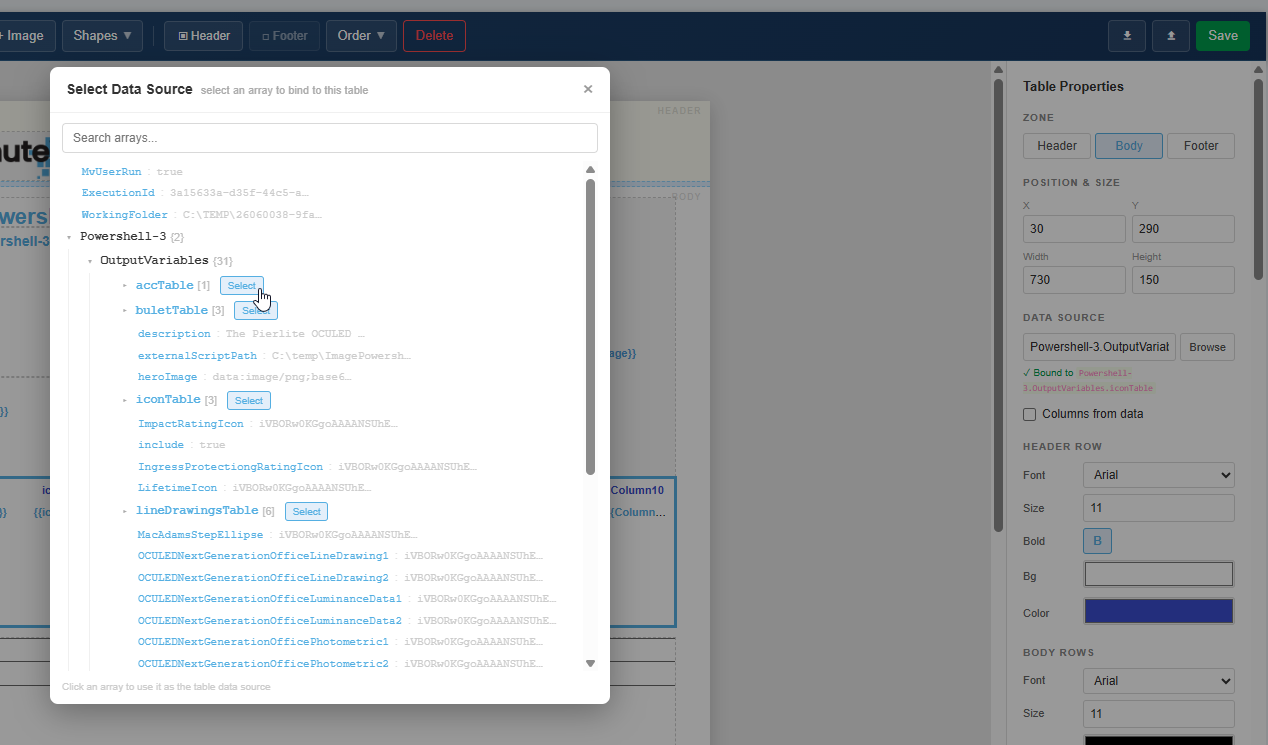Click the Y position field
Screen dimensions: 1268x745
point(1183,229)
